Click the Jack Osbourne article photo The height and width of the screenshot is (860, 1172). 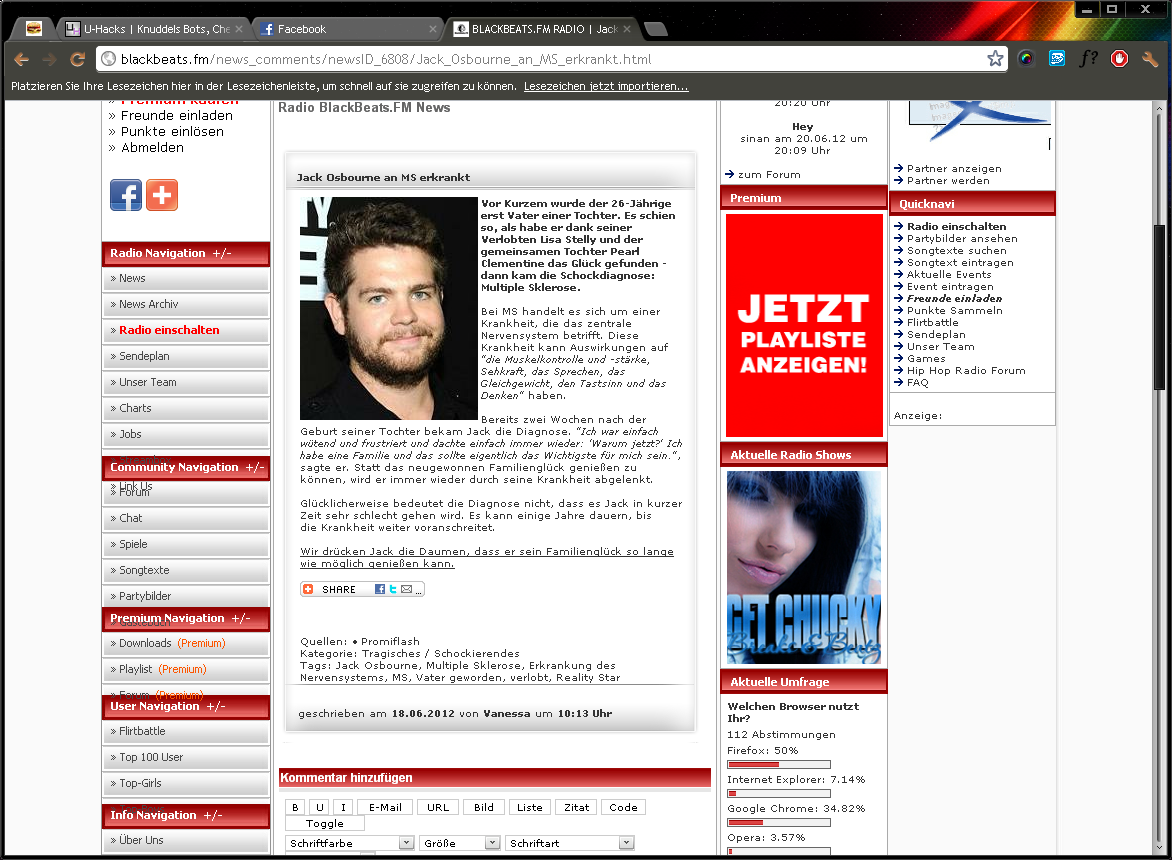389,308
